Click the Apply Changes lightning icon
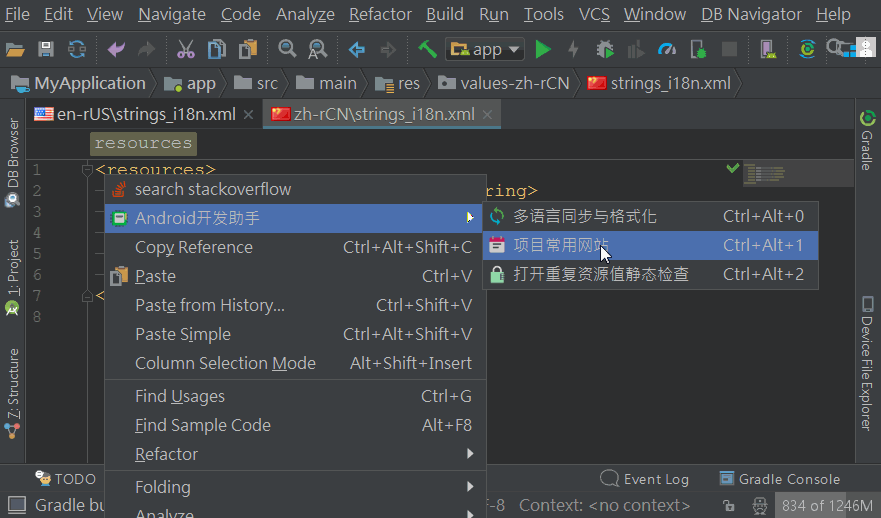881x518 pixels. click(574, 50)
